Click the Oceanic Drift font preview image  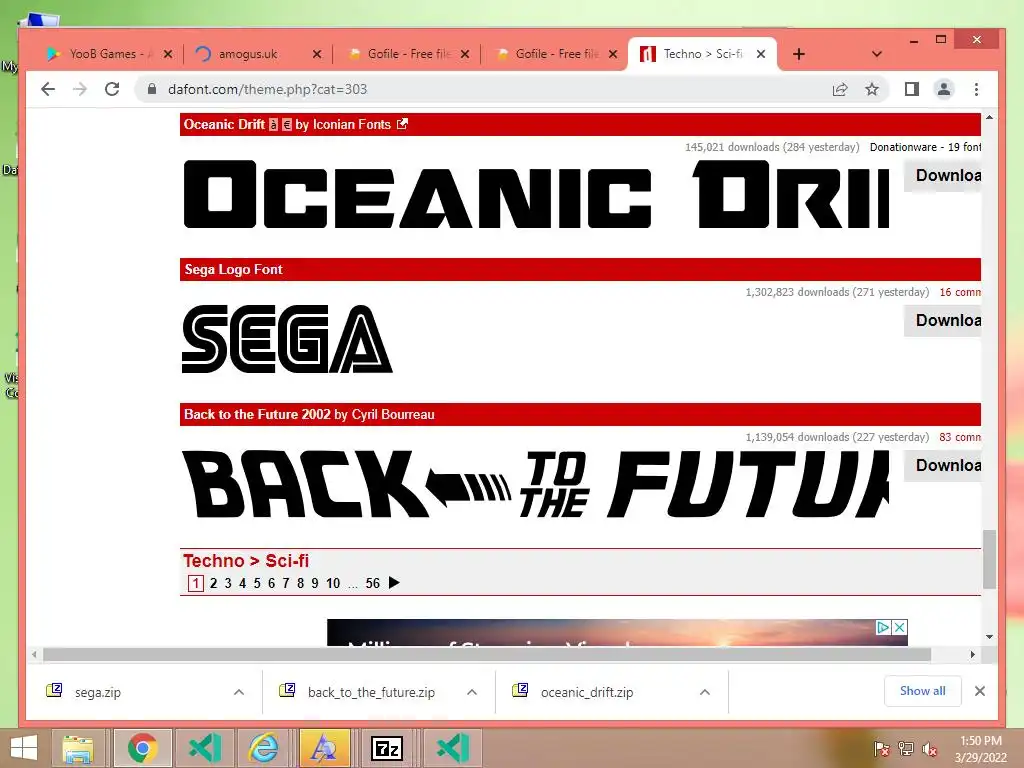(x=536, y=195)
